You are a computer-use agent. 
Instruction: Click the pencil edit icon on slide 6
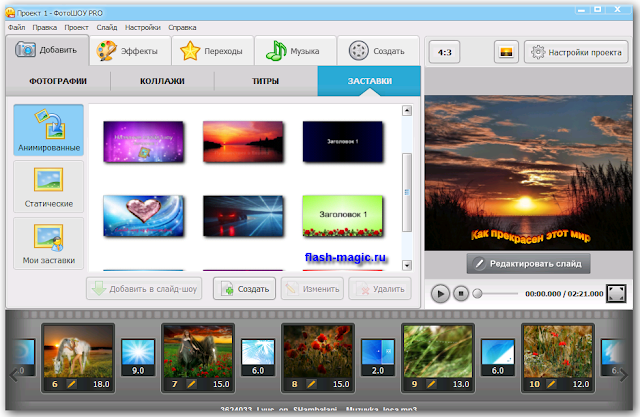click(x=71, y=384)
